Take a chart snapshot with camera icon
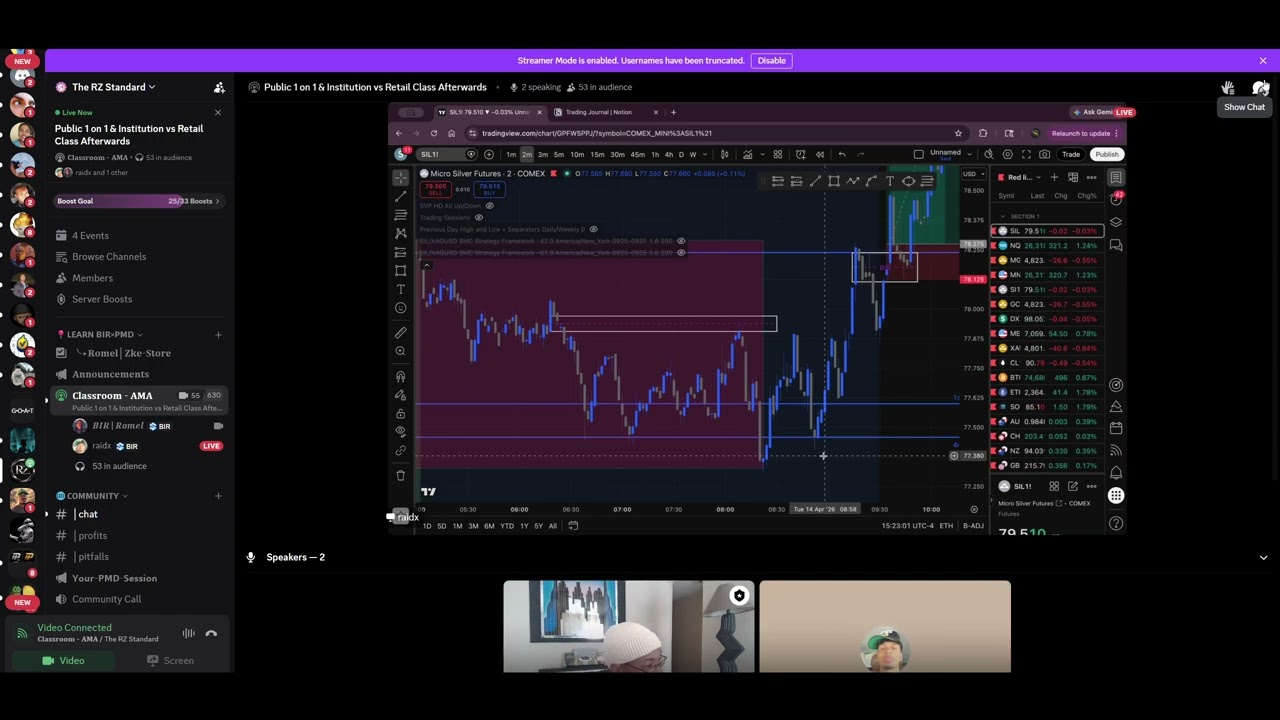Screen dimensions: 1280x720 1044,154
